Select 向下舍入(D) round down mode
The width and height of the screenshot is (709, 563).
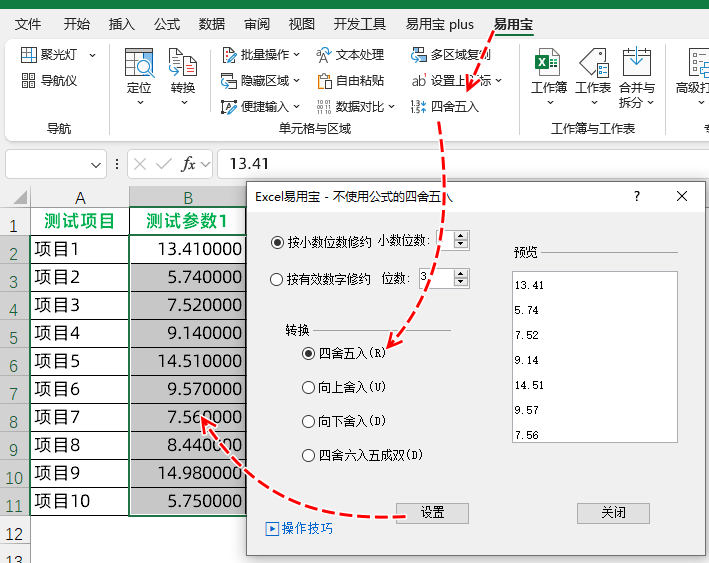pyautogui.click(x=308, y=421)
